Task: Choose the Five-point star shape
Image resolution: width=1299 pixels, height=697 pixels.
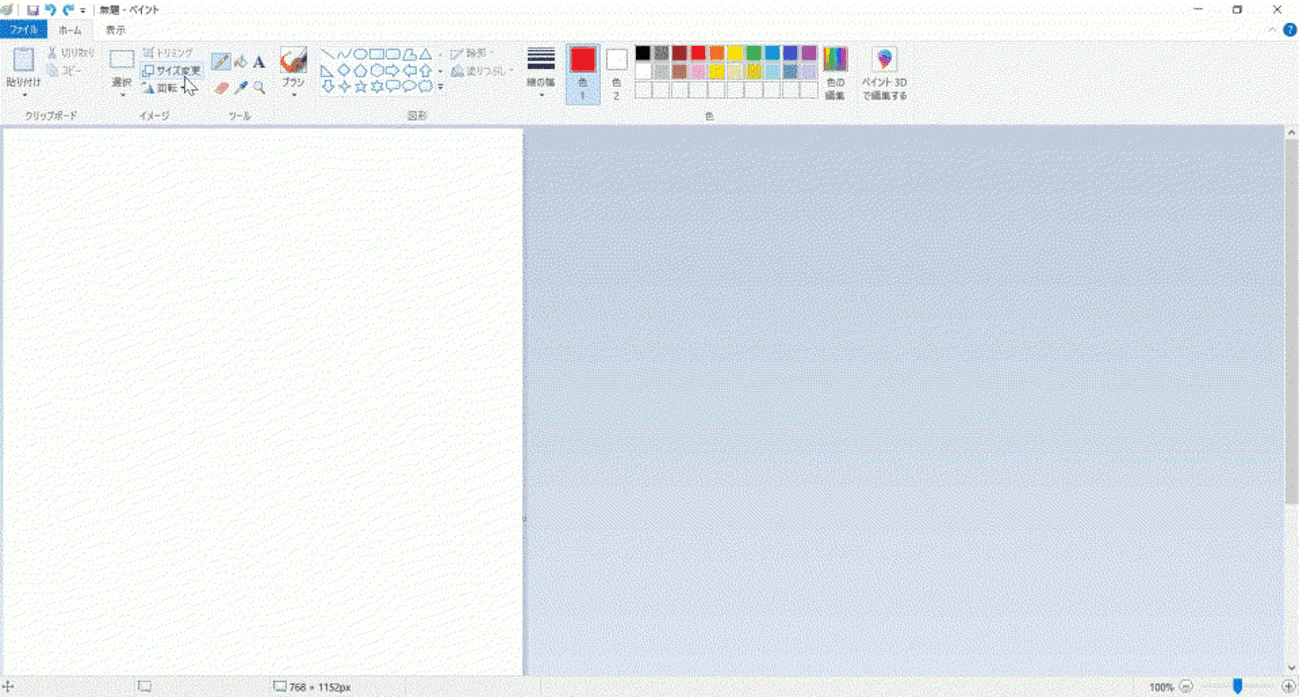Action: click(360, 87)
